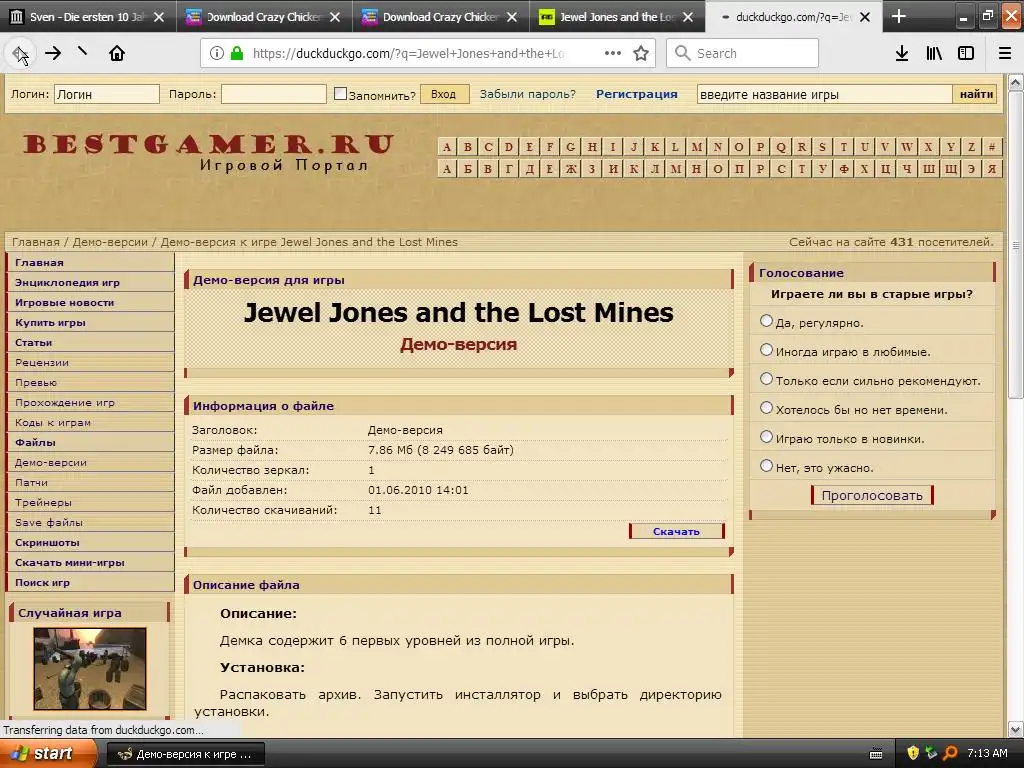Select Иногда играю в любимые option

pos(767,350)
